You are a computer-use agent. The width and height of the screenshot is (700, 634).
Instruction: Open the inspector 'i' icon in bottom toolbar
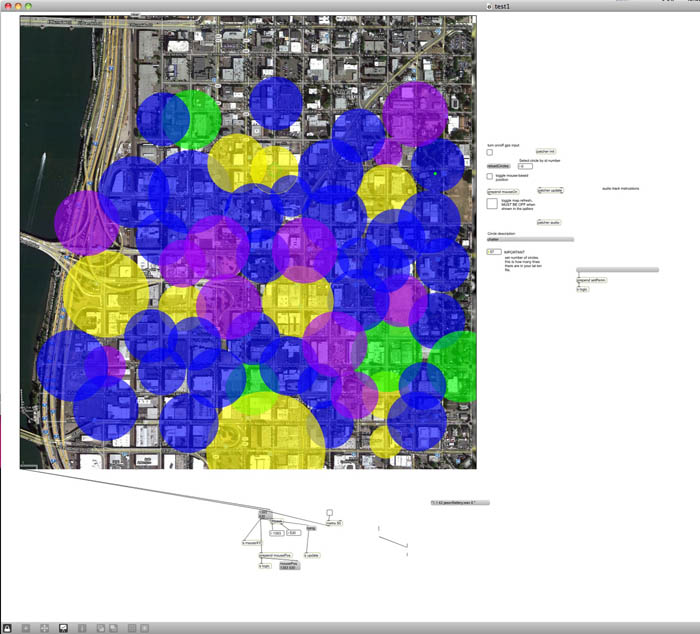(x=82, y=627)
